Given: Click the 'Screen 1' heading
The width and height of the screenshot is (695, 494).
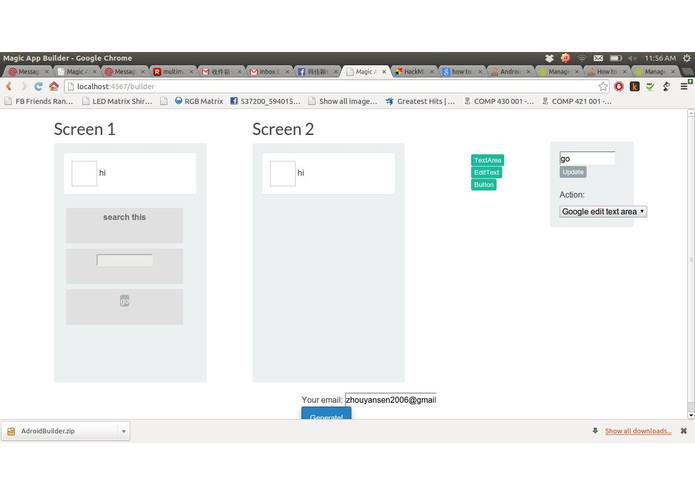Looking at the screenshot, I should coord(85,129).
